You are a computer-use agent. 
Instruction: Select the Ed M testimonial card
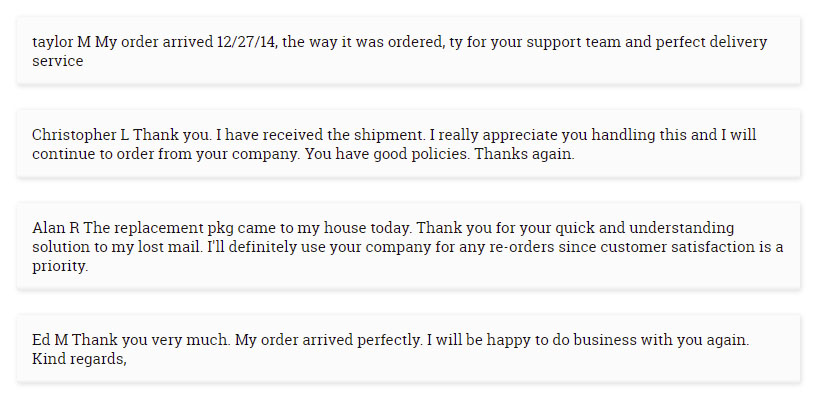[408, 349]
